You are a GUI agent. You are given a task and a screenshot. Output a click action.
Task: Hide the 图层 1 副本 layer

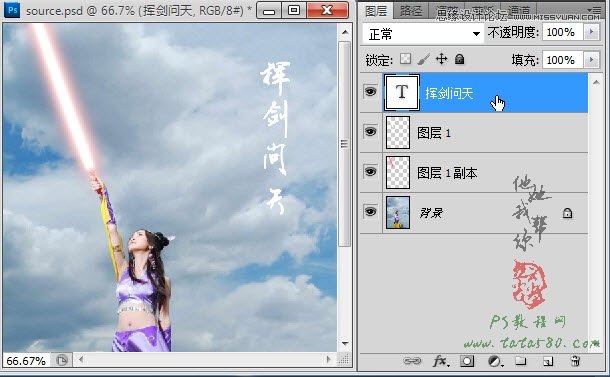(370, 172)
